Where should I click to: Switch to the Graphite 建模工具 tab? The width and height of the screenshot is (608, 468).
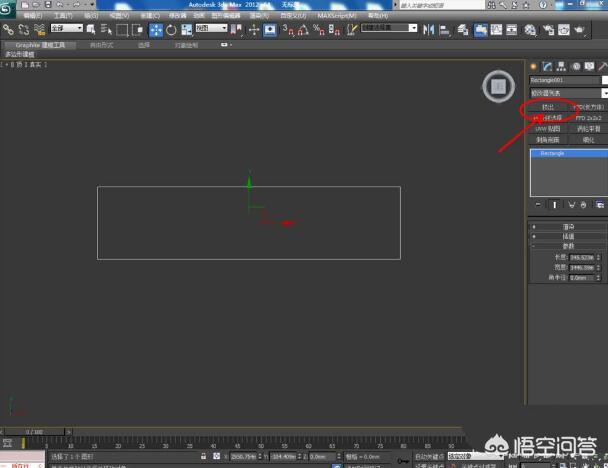[x=41, y=45]
